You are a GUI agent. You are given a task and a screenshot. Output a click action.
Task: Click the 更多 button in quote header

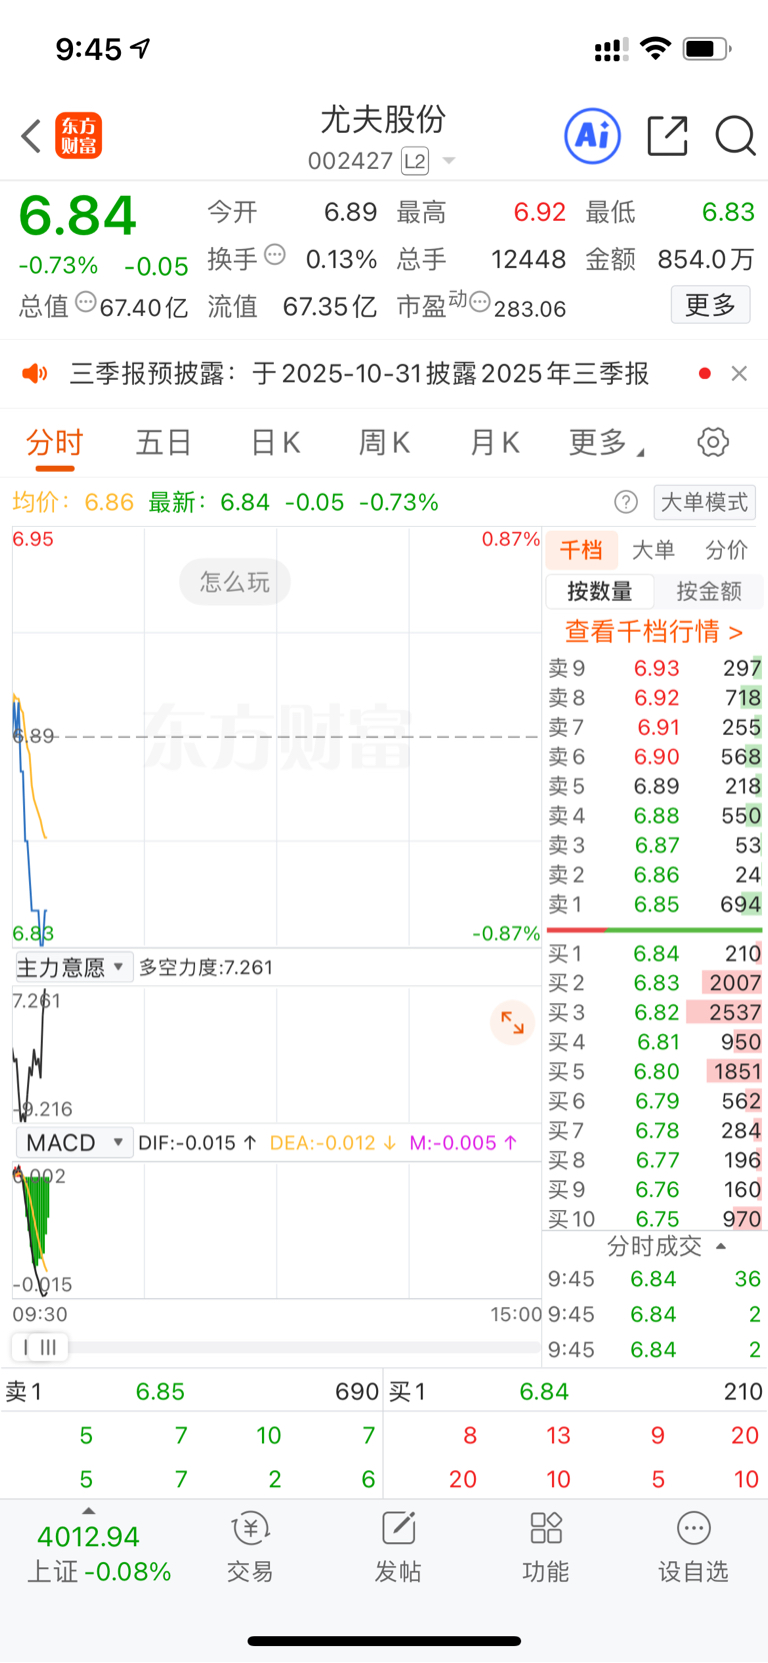[710, 305]
